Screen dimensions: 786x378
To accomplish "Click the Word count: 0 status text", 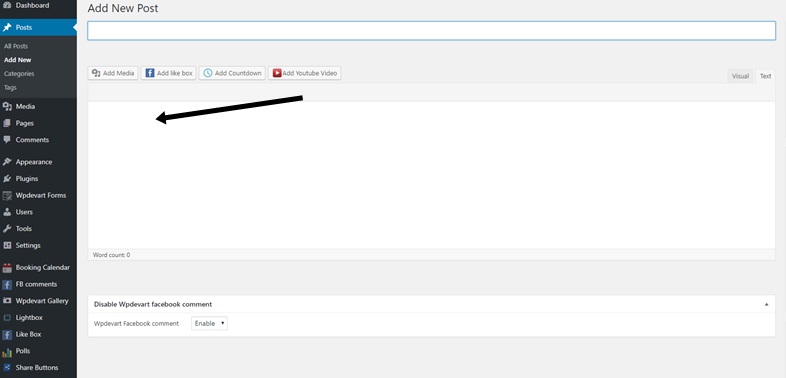I will pyautogui.click(x=111, y=255).
